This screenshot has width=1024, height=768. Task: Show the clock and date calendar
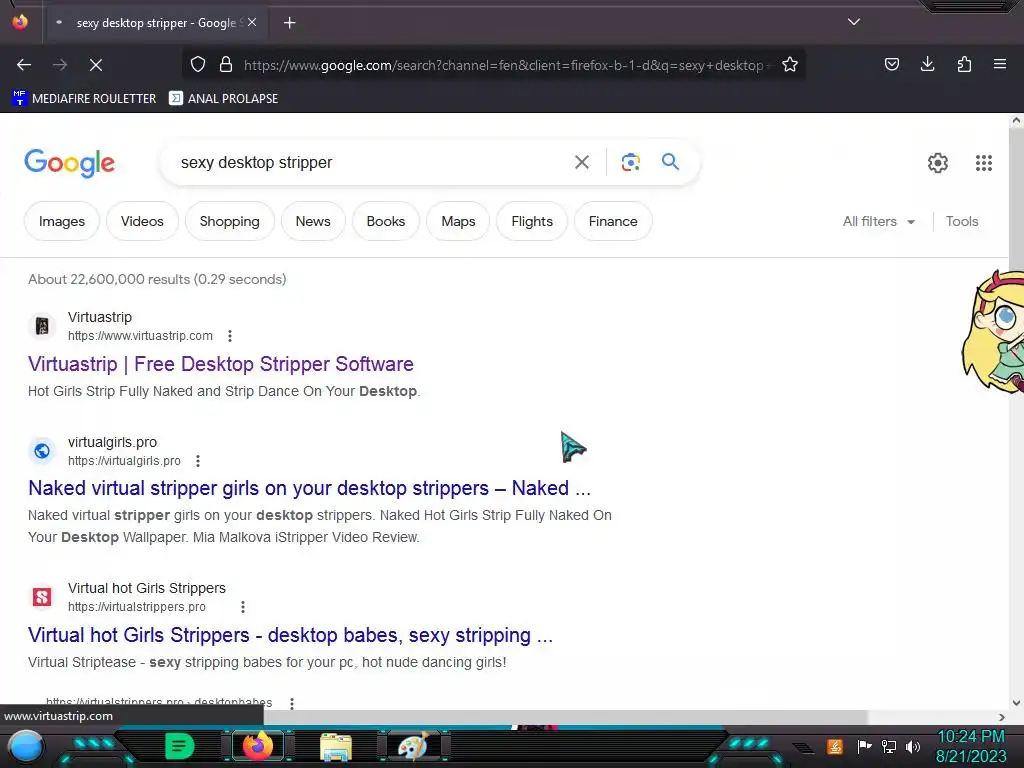coord(971,746)
